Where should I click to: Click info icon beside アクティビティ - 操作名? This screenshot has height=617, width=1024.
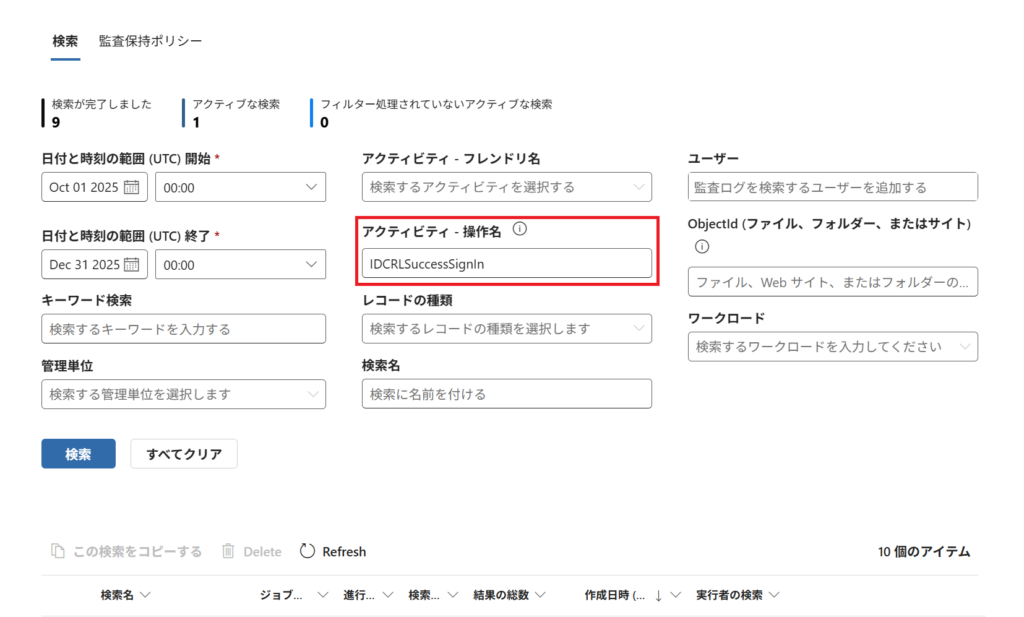point(519,229)
